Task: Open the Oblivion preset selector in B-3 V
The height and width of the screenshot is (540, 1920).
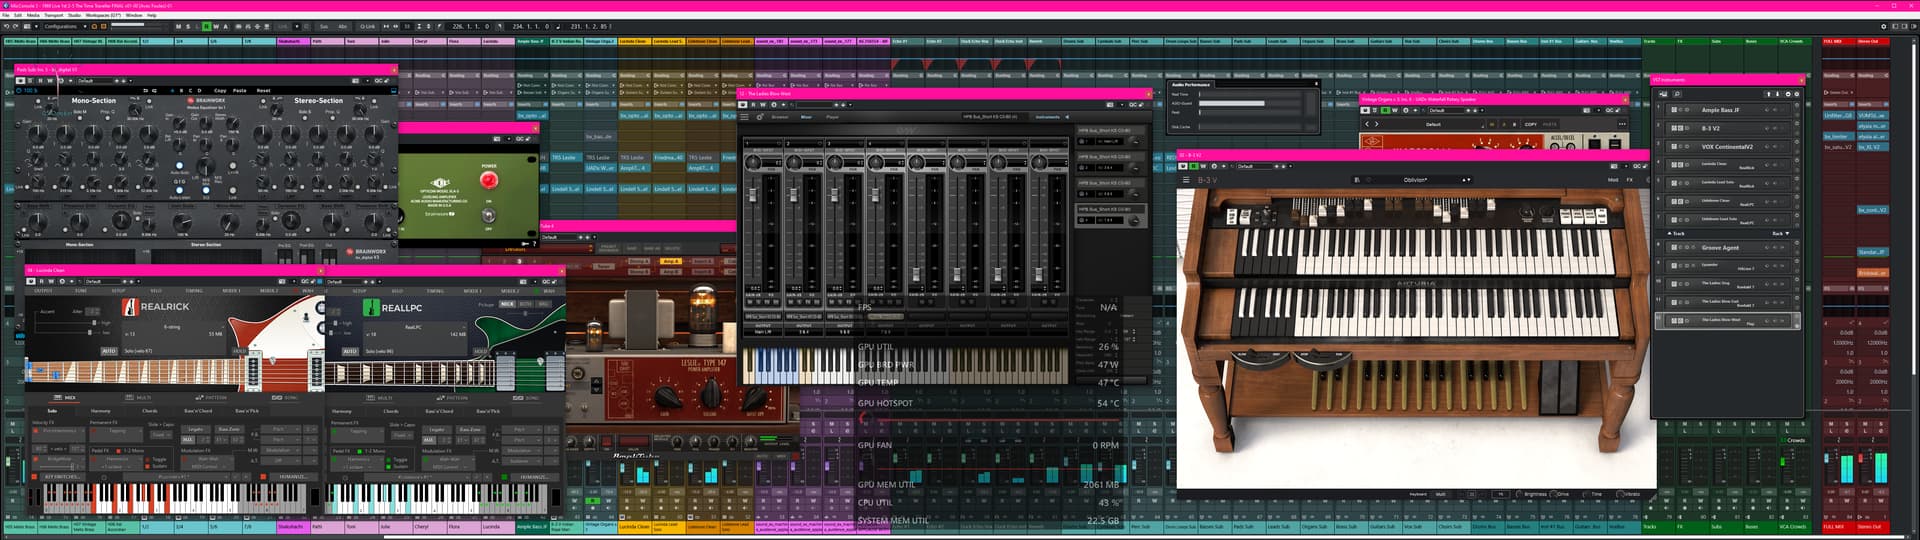Action: point(1415,180)
